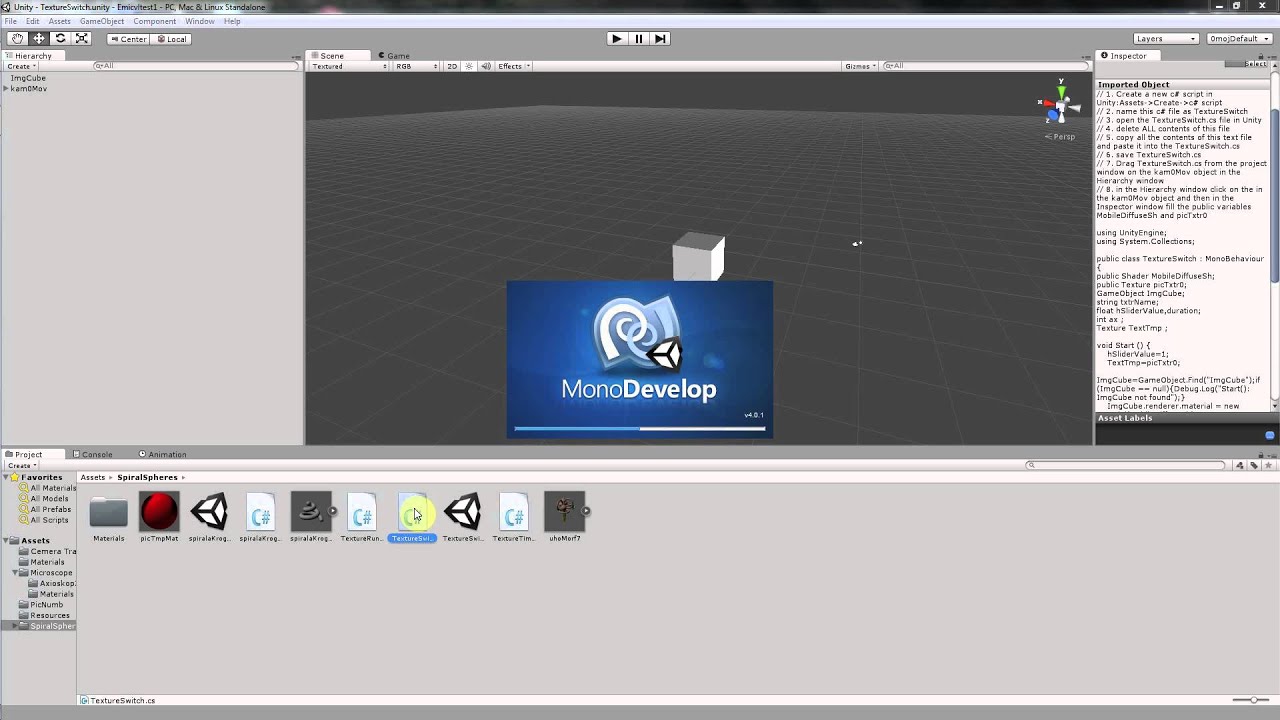This screenshot has height=720, width=1280.
Task: Open the GameObject menu
Action: 102,21
